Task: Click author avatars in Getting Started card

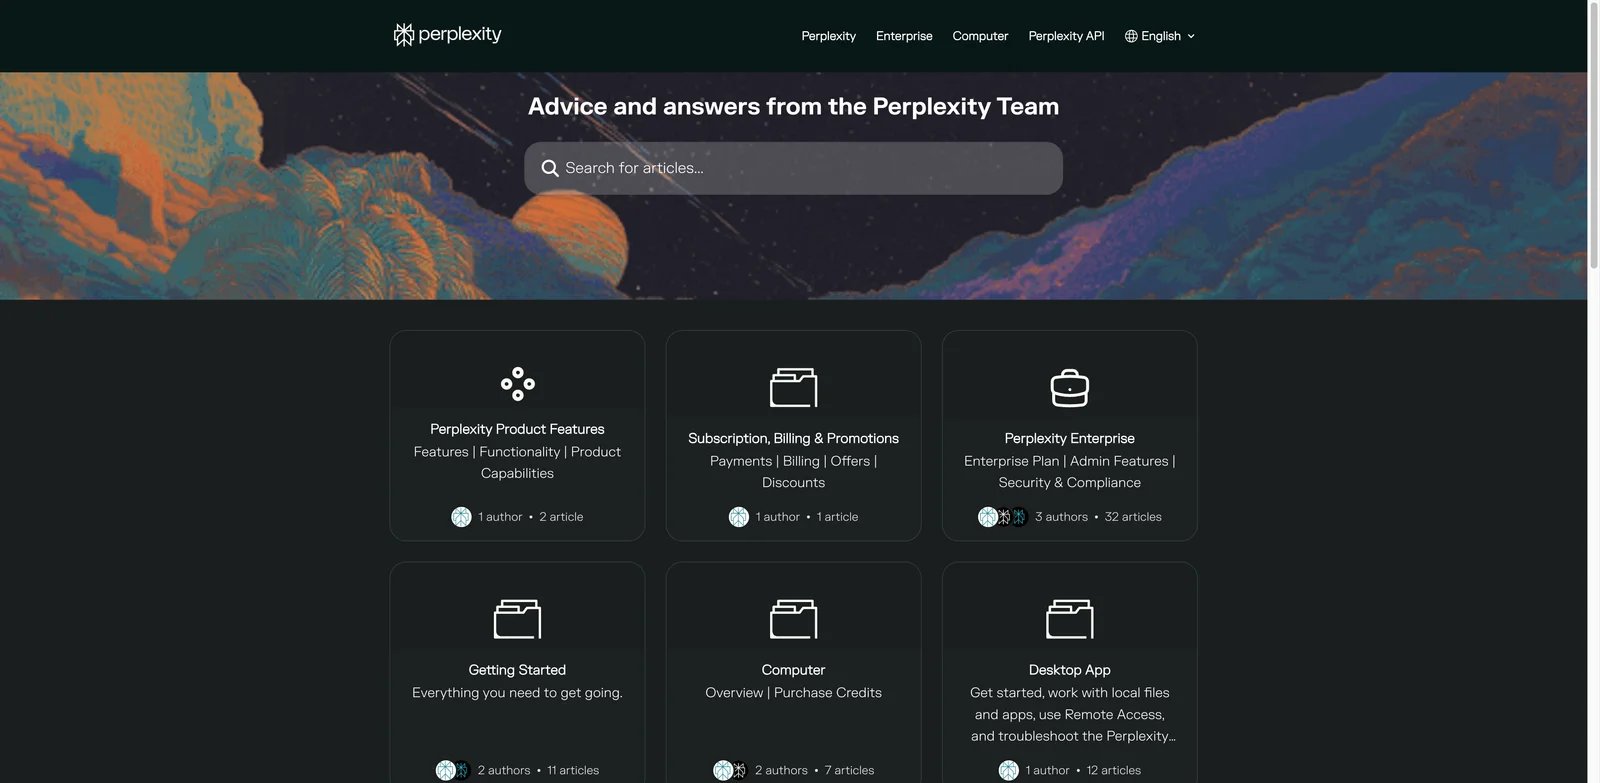Action: point(453,770)
